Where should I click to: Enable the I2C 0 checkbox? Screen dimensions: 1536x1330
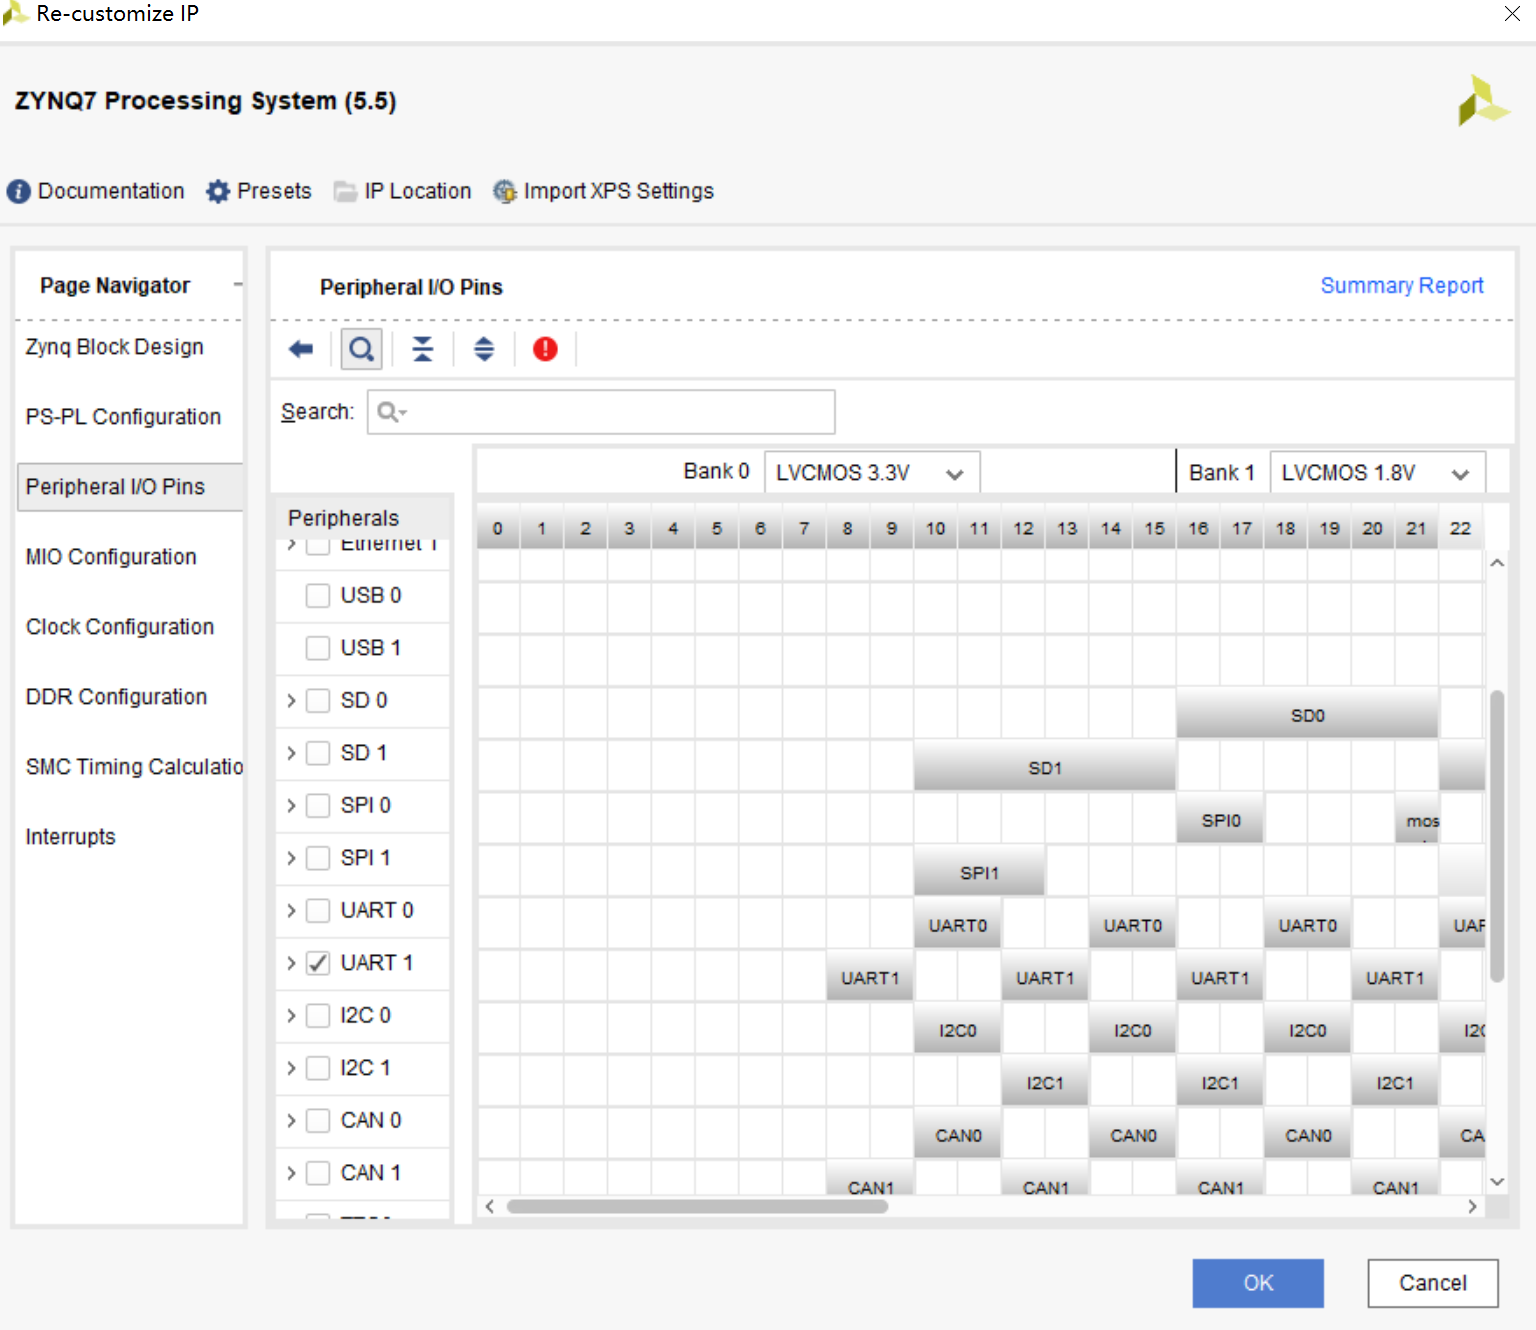318,1016
